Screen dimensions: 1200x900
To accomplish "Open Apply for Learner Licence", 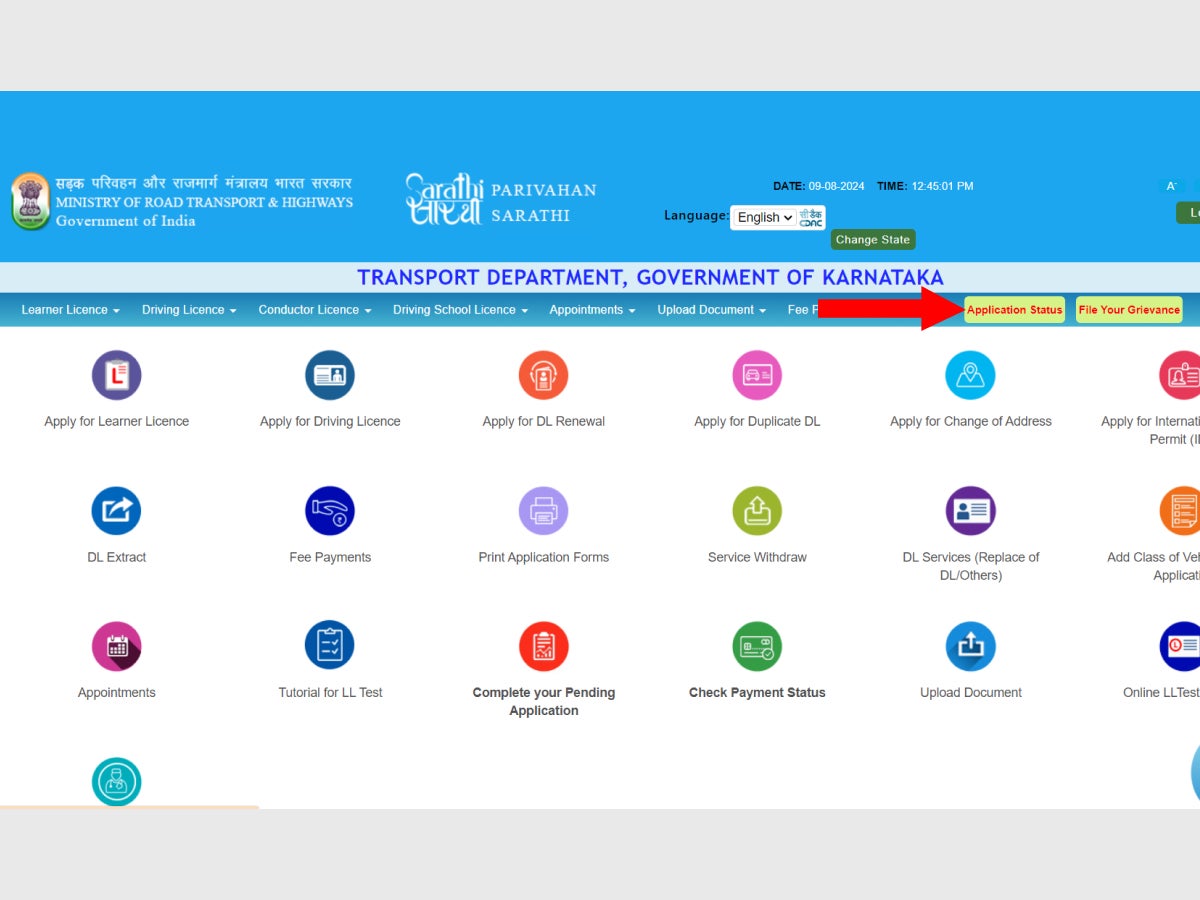I will [116, 375].
